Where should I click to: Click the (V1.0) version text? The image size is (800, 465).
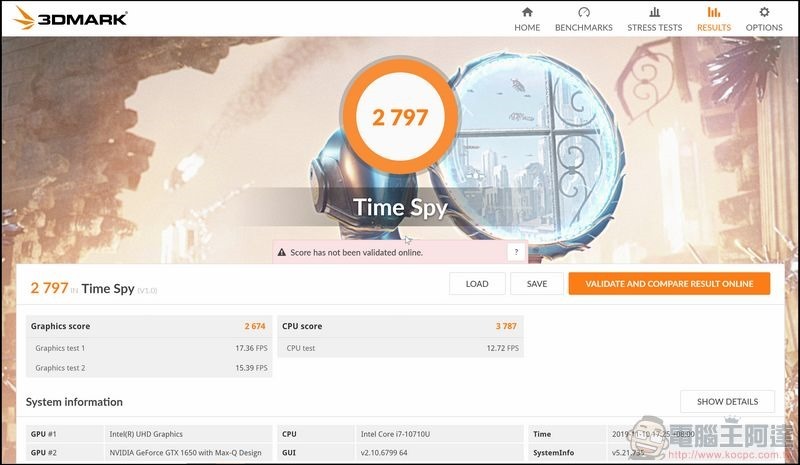[147, 290]
